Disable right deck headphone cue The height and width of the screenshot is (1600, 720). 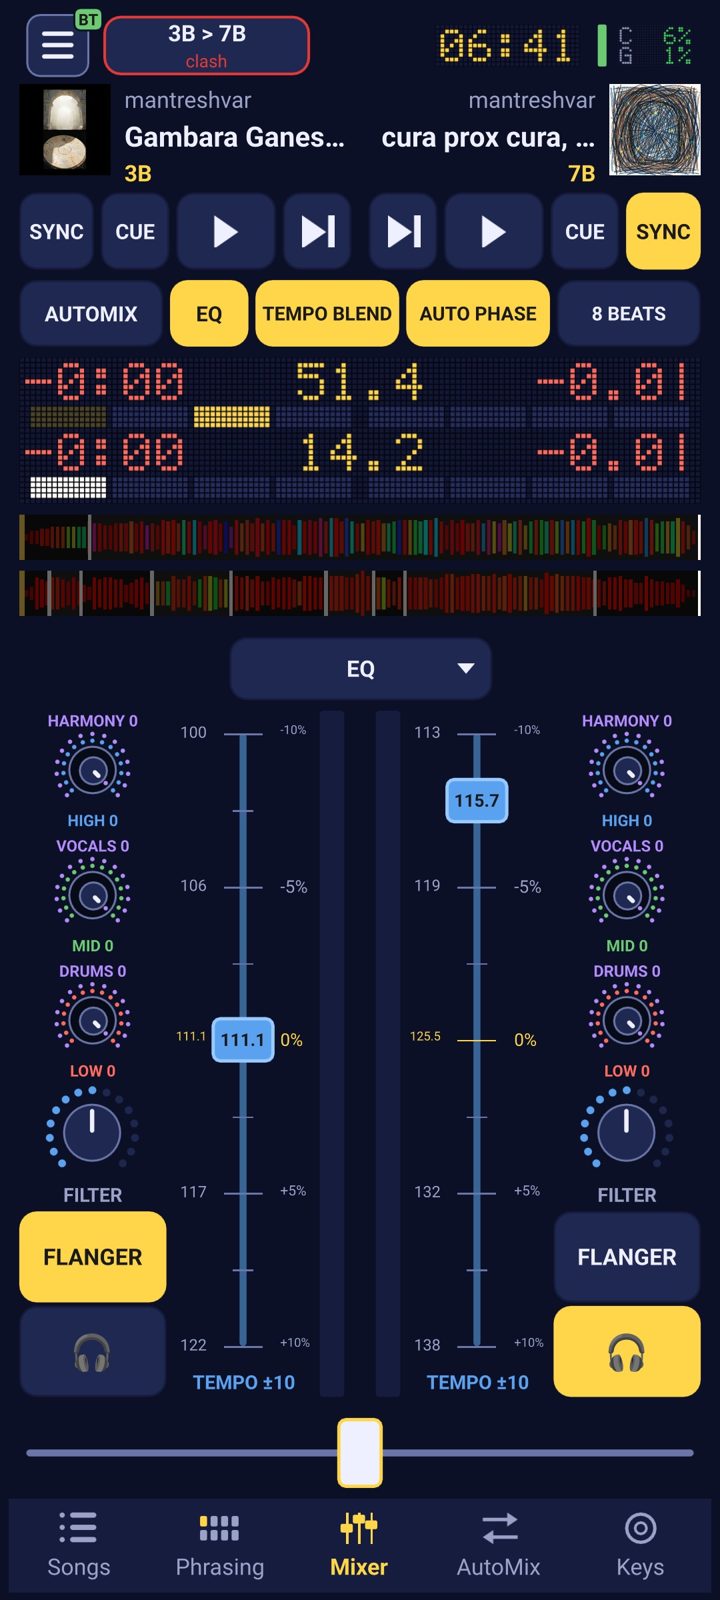click(627, 1352)
